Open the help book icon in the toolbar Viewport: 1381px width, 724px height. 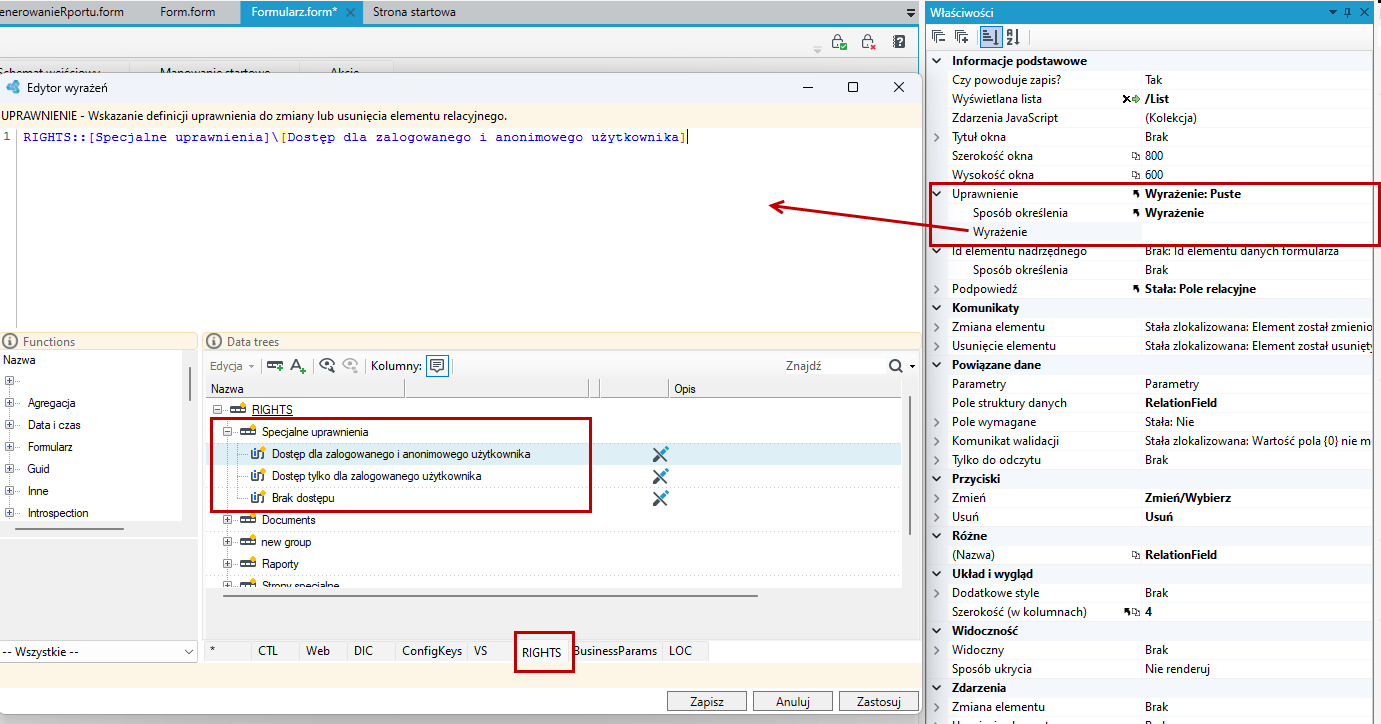click(899, 42)
